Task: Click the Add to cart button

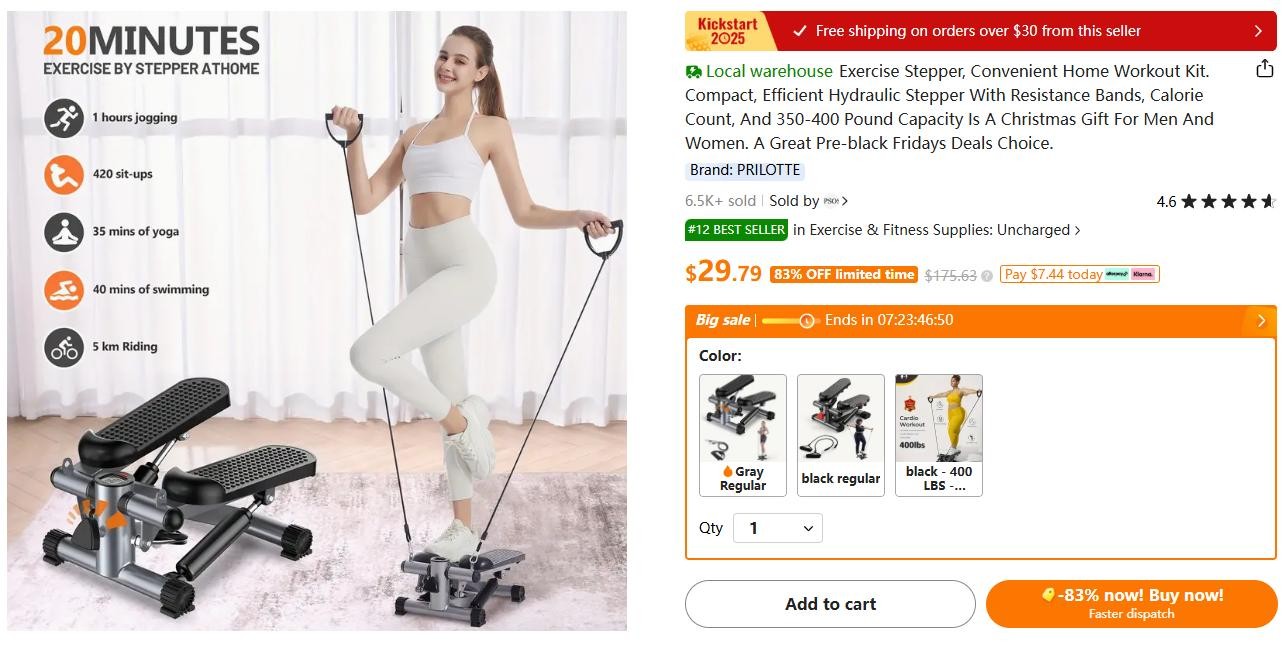Action: (x=830, y=604)
